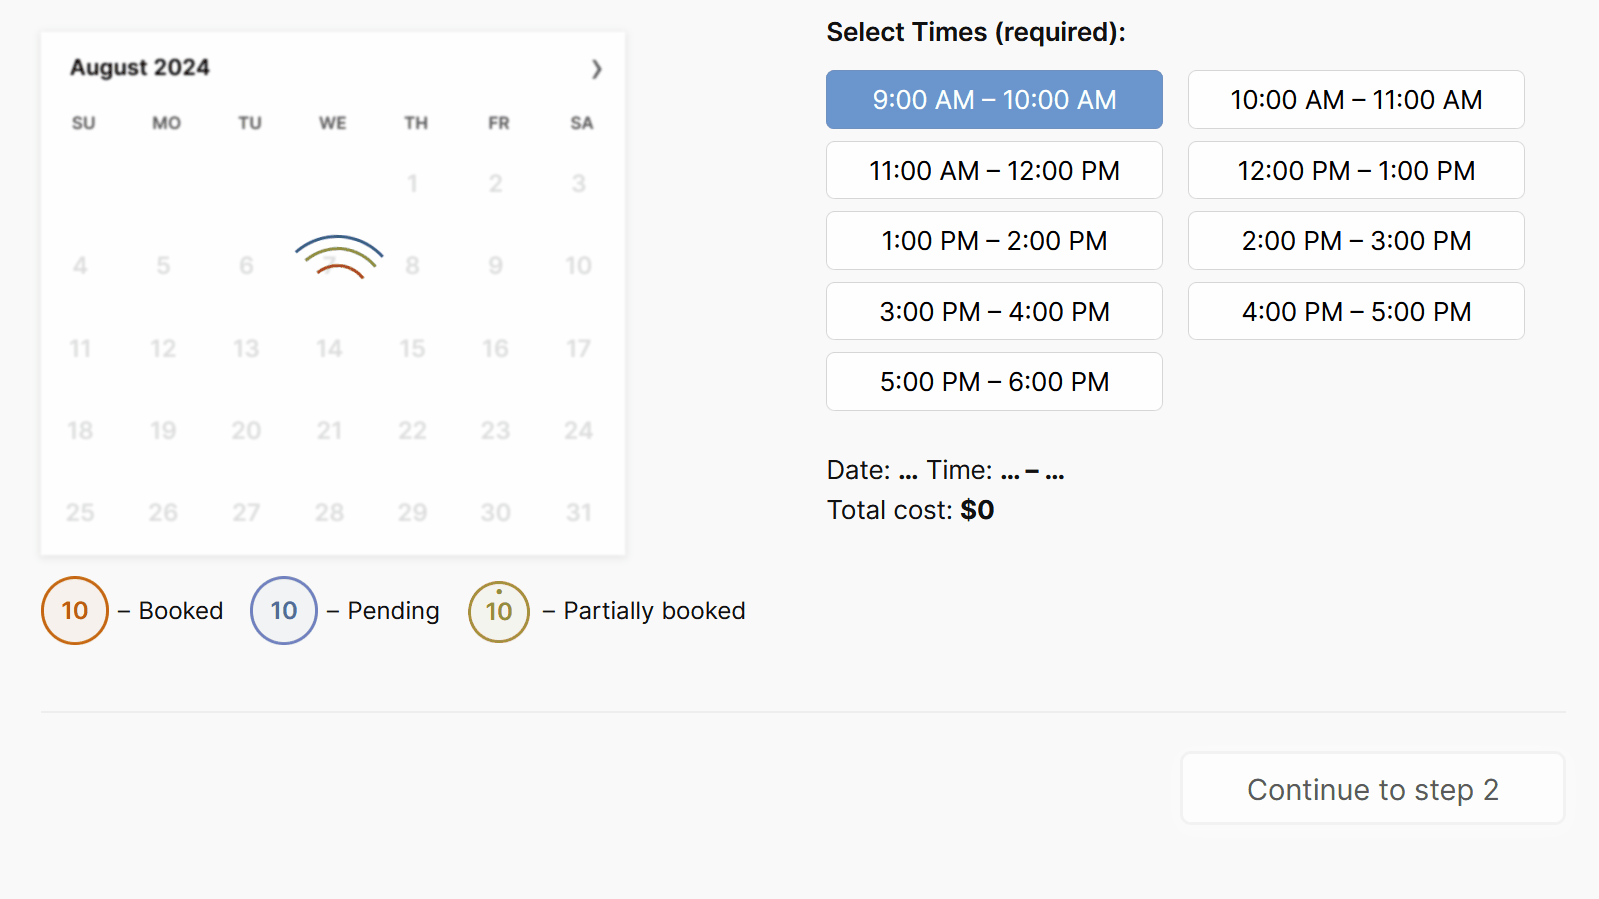Select the 5:00 PM – 6:00 PM slot
The height and width of the screenshot is (899, 1599).
[x=994, y=382]
